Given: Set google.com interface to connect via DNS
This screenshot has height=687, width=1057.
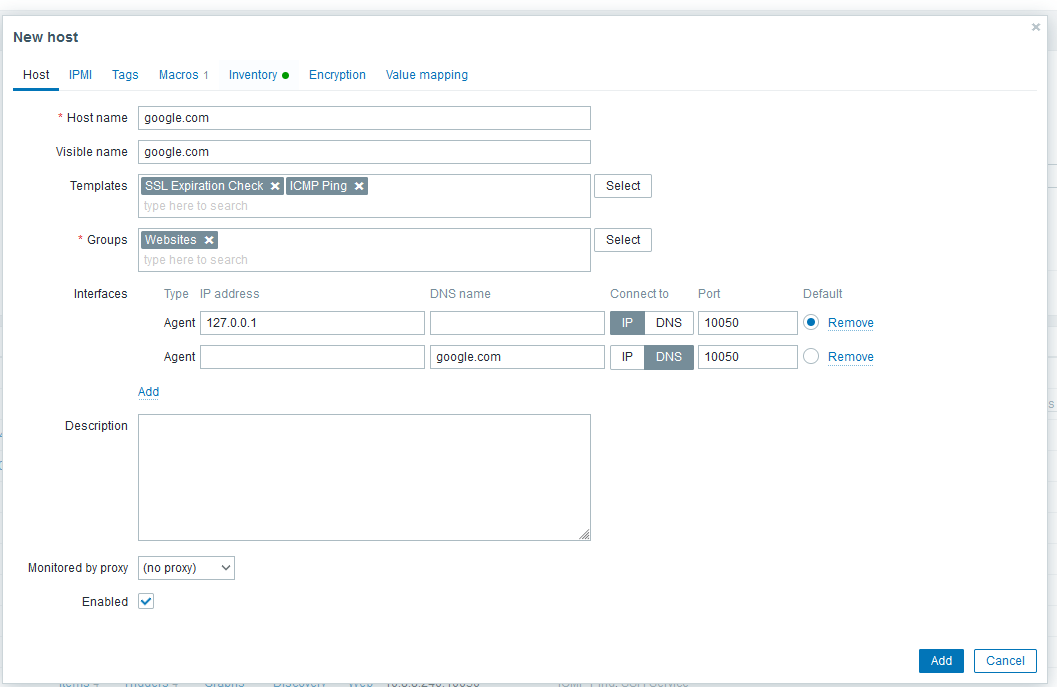Looking at the screenshot, I should [669, 357].
